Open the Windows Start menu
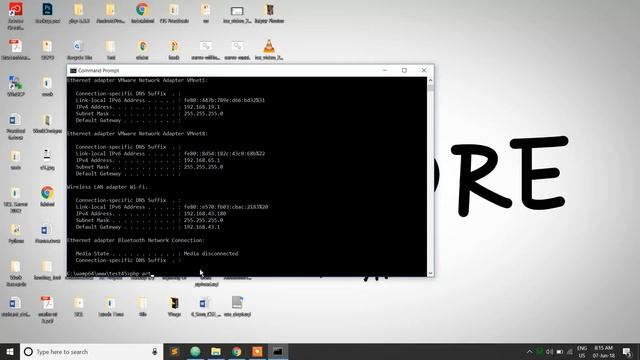640x360 pixels. (x=10, y=351)
